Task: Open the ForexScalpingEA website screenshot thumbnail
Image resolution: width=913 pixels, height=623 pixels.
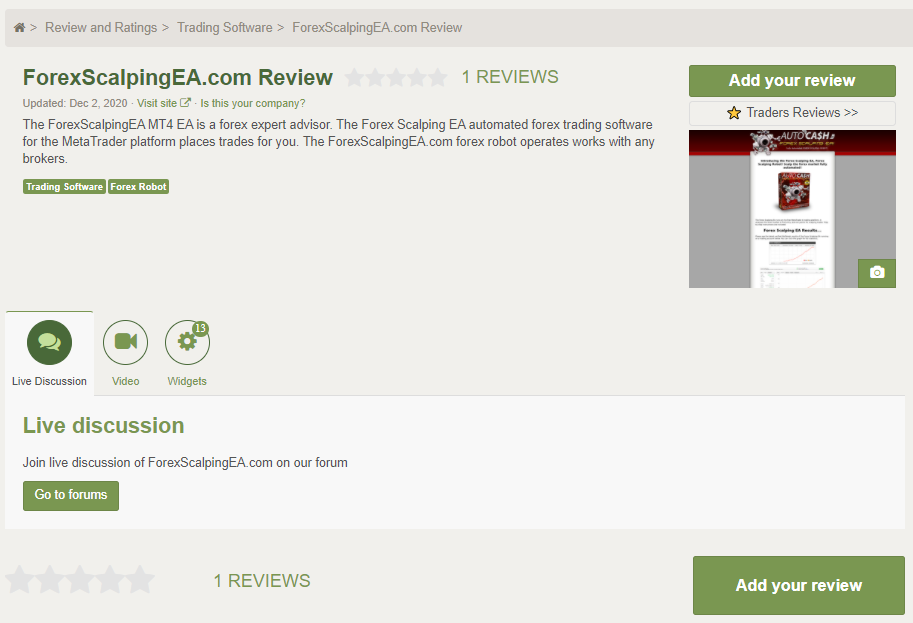Action: pos(792,209)
